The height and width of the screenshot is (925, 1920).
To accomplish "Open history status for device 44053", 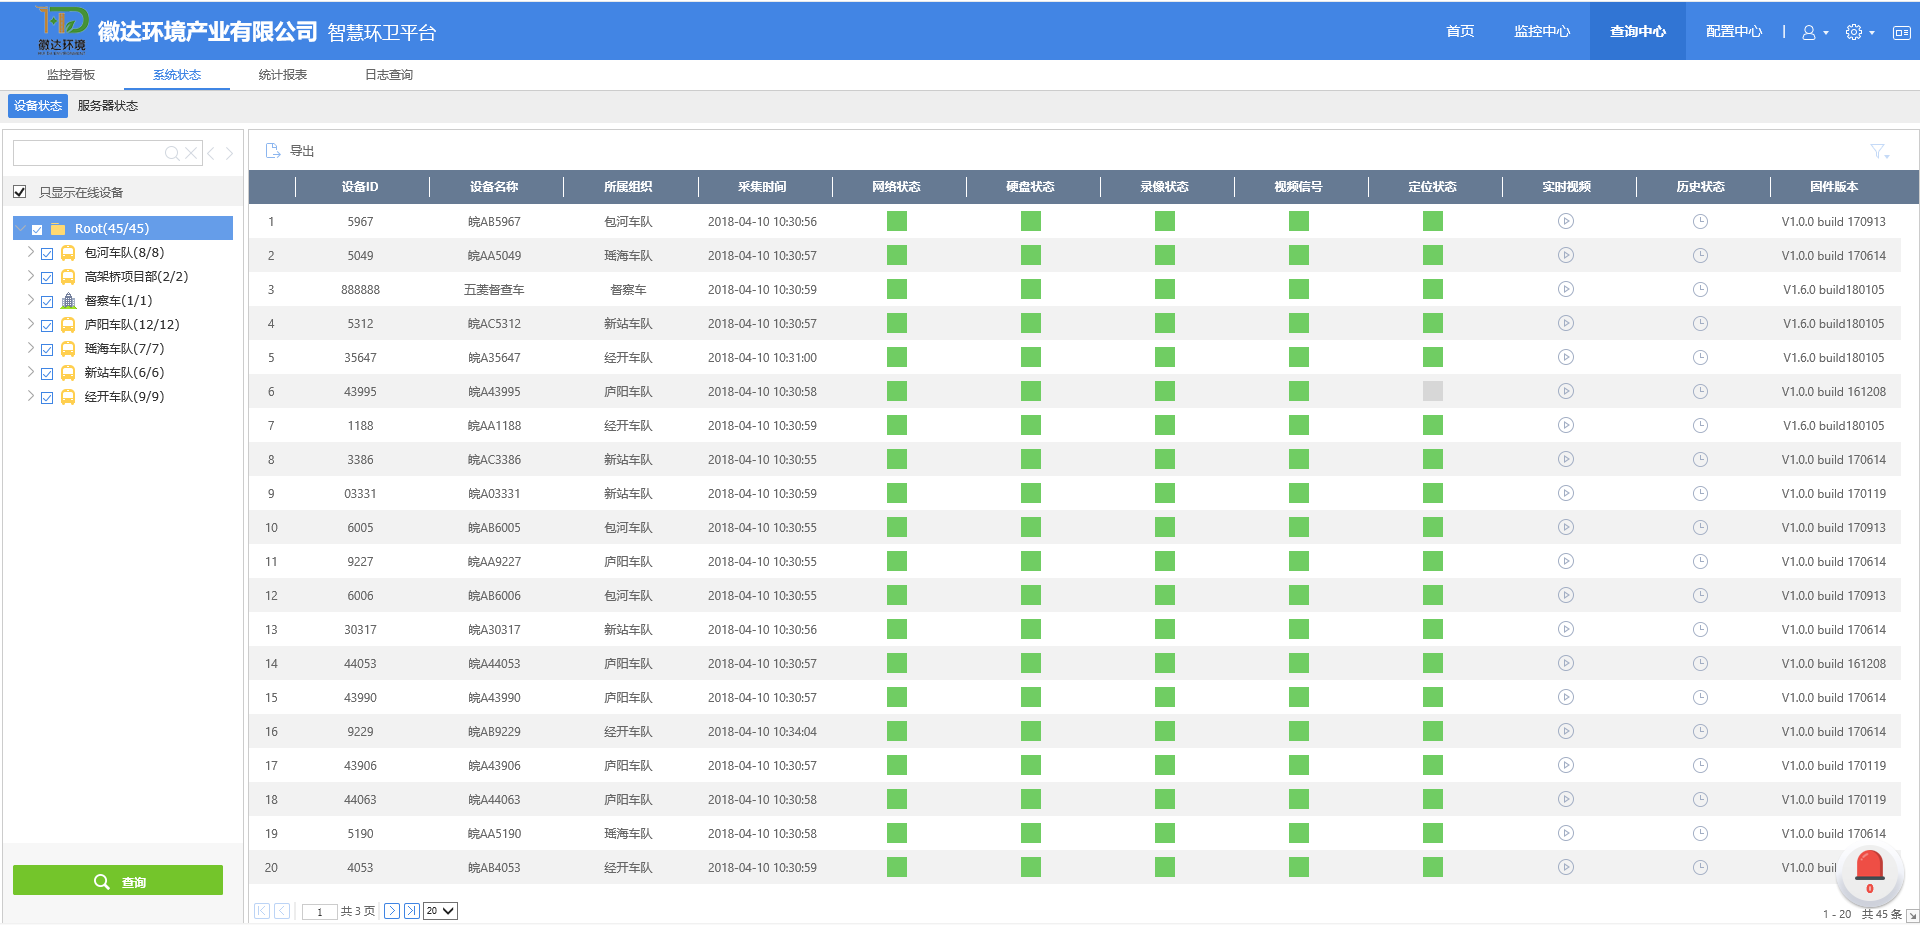I will (x=1700, y=663).
